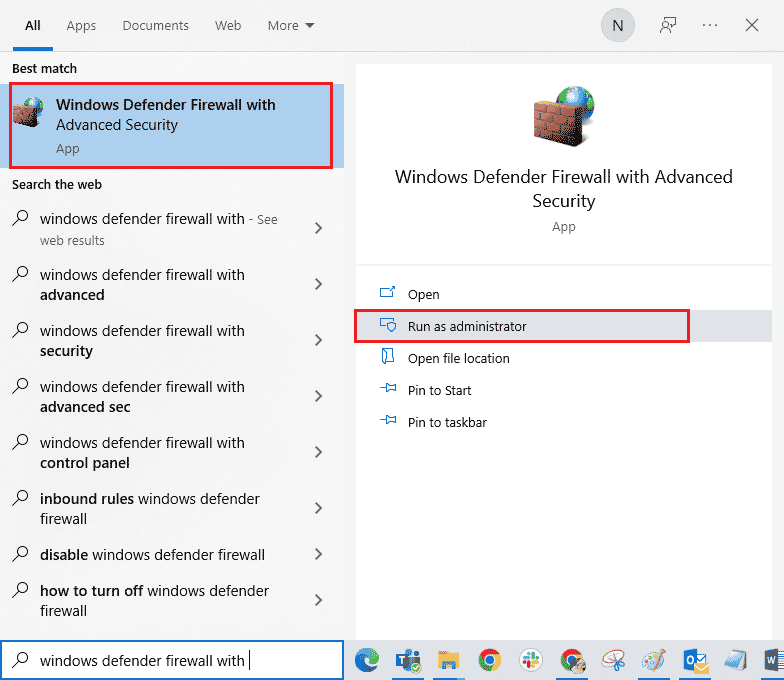
Task: Switch to the Documents tab
Action: coord(156,26)
